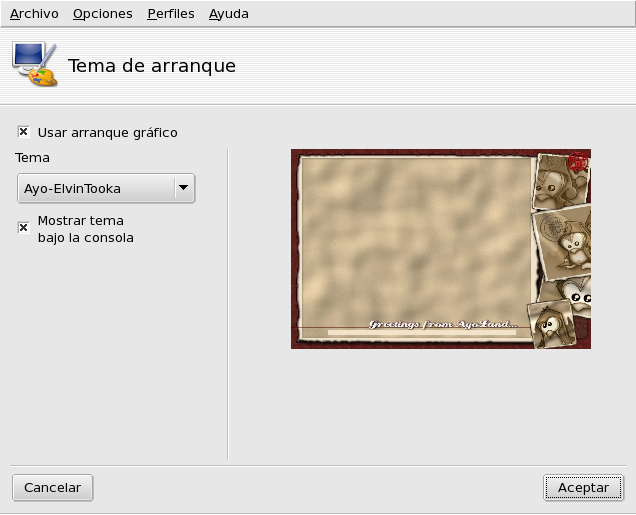Open the Archivo menu
This screenshot has width=636, height=515.
tap(34, 14)
